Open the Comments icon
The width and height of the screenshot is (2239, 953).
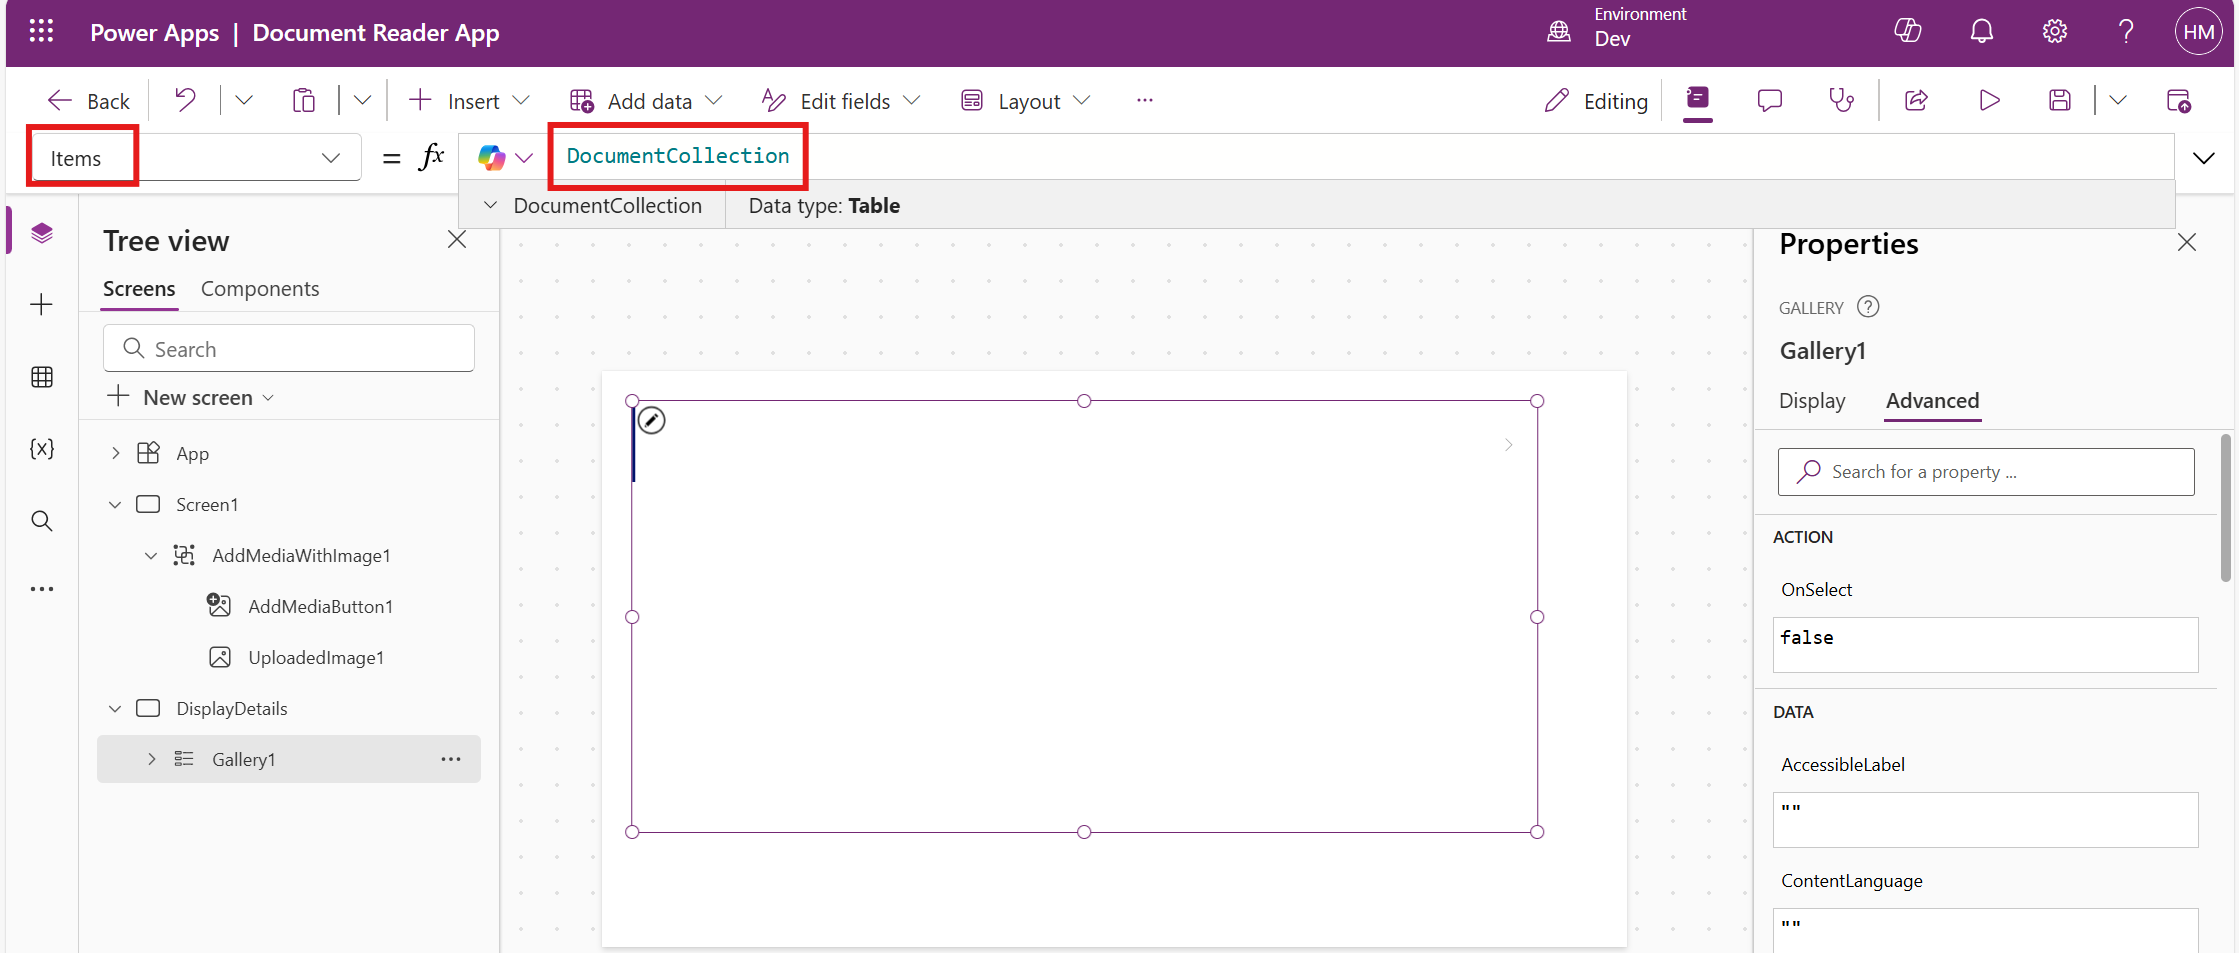(x=1769, y=100)
